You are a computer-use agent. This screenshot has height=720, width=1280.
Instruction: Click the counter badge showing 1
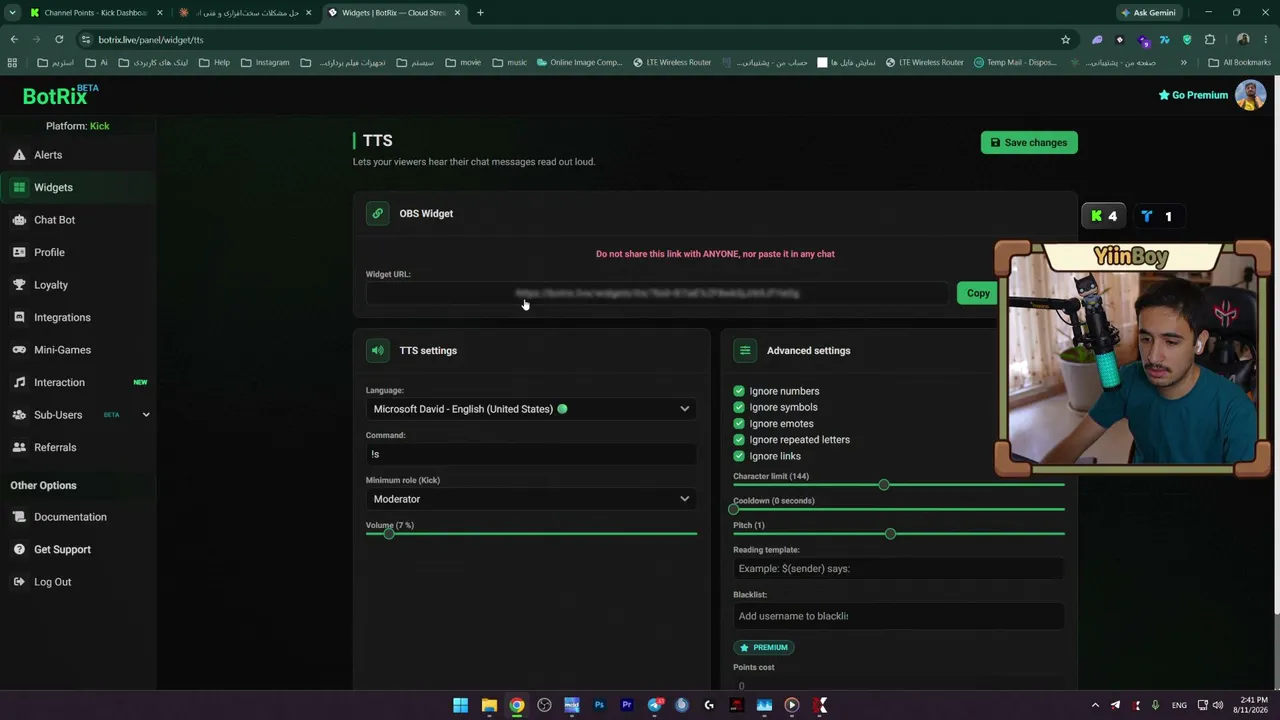(1157, 216)
